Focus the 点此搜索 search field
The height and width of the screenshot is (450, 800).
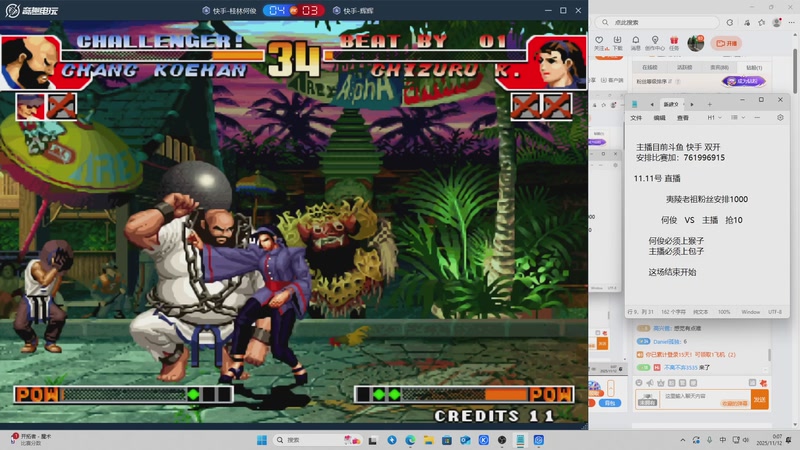658,22
